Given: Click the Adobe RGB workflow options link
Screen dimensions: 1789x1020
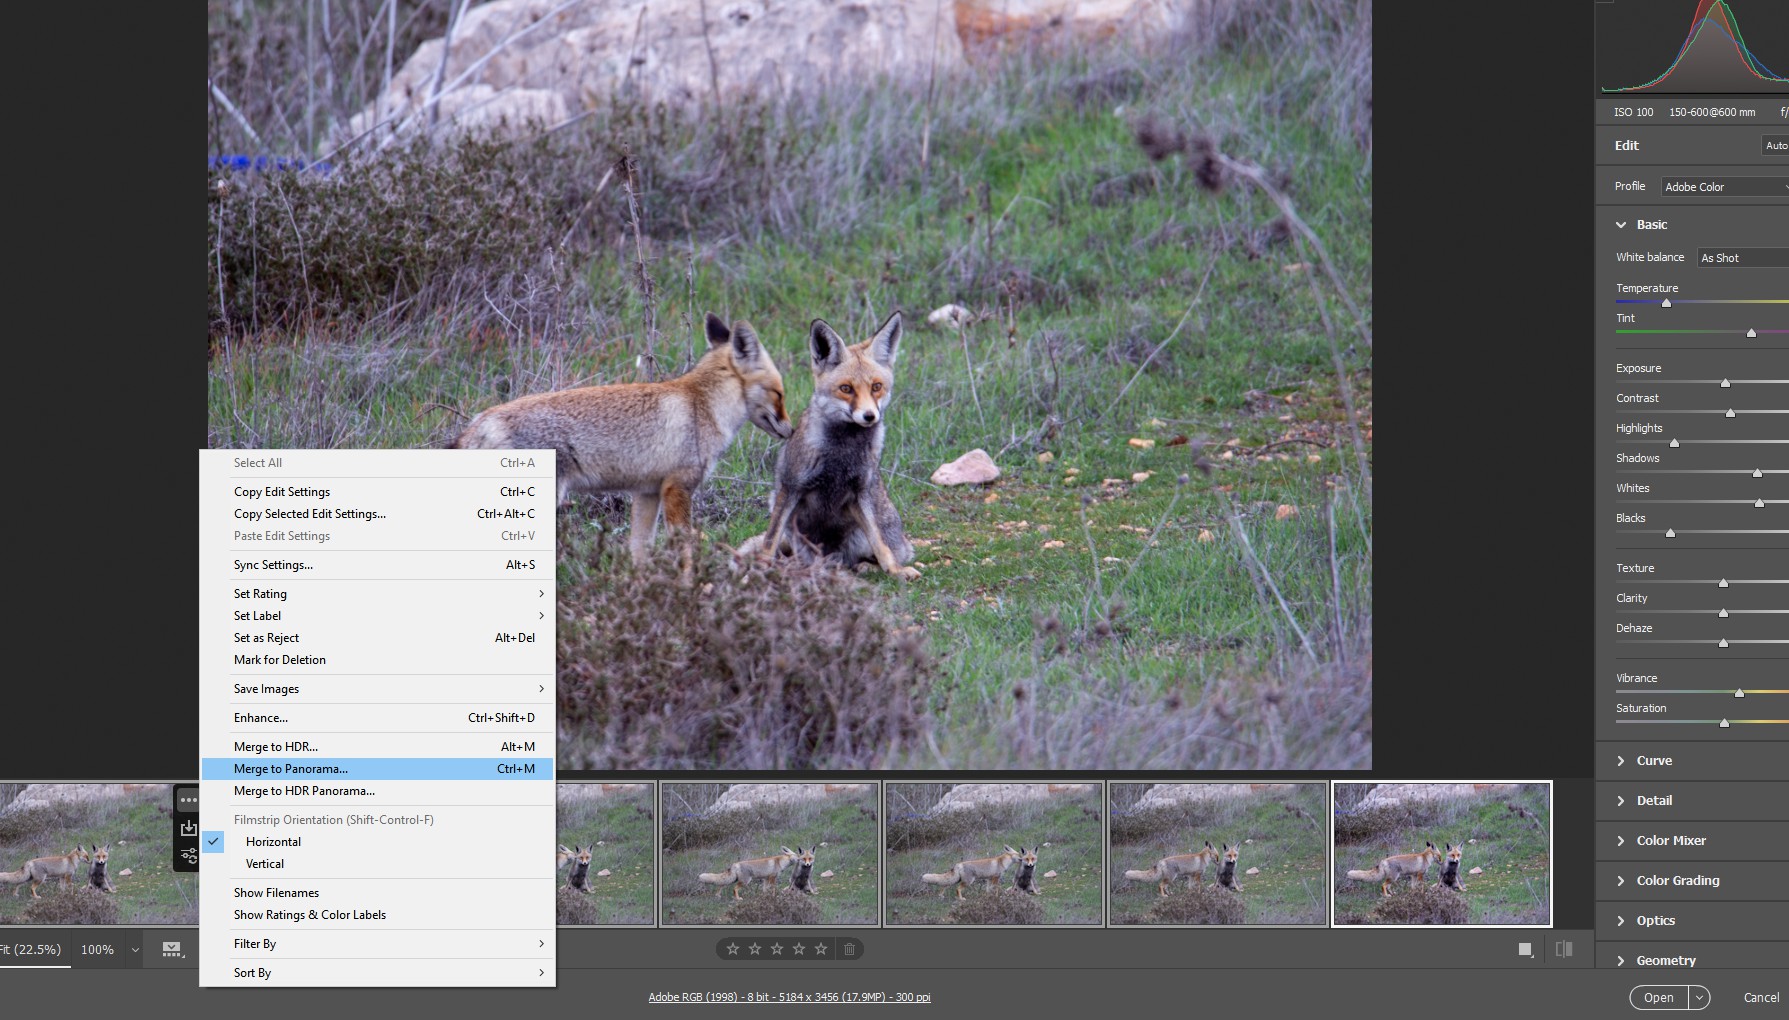Looking at the screenshot, I should 789,997.
